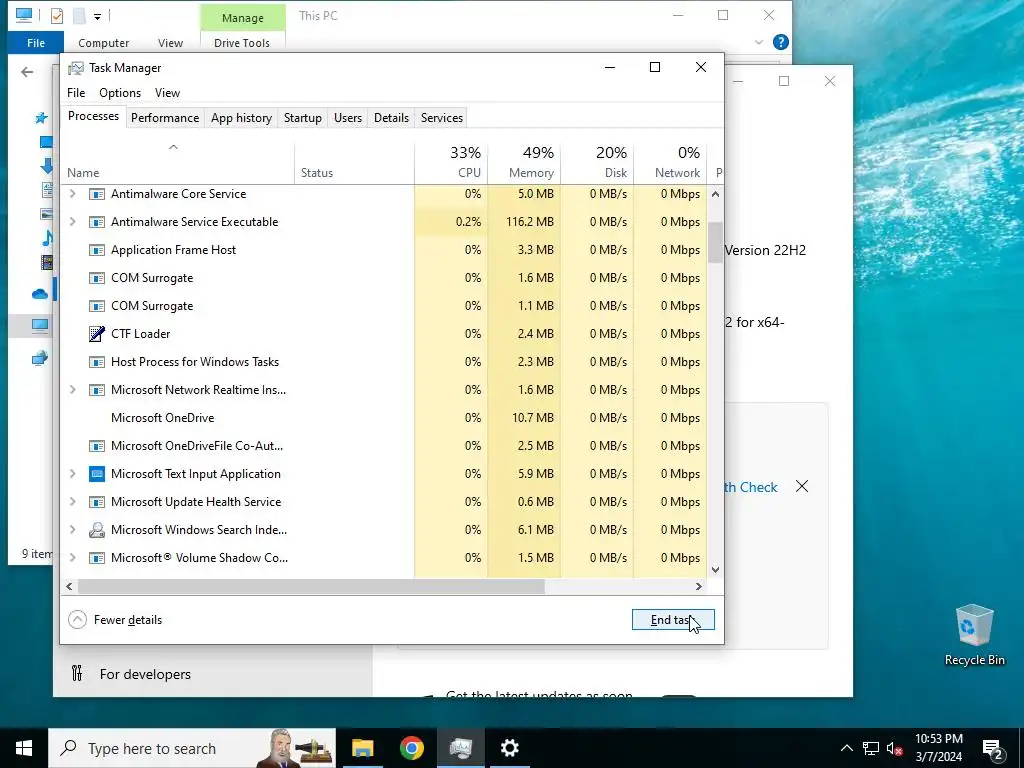Click the vertical scrollbar thumb in process list

click(x=715, y=242)
